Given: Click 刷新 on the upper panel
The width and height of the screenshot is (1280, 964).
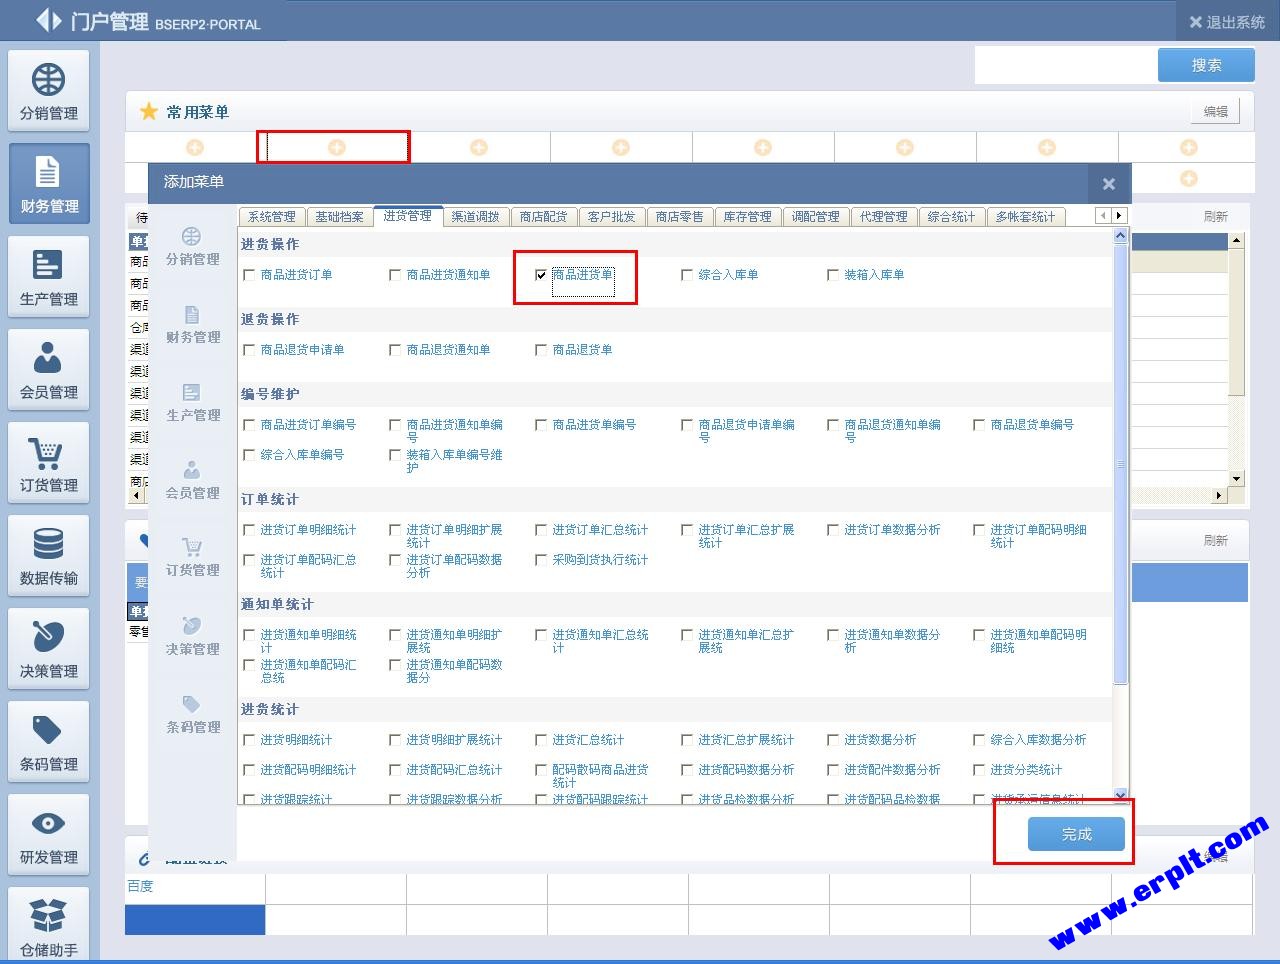Looking at the screenshot, I should 1215,216.
